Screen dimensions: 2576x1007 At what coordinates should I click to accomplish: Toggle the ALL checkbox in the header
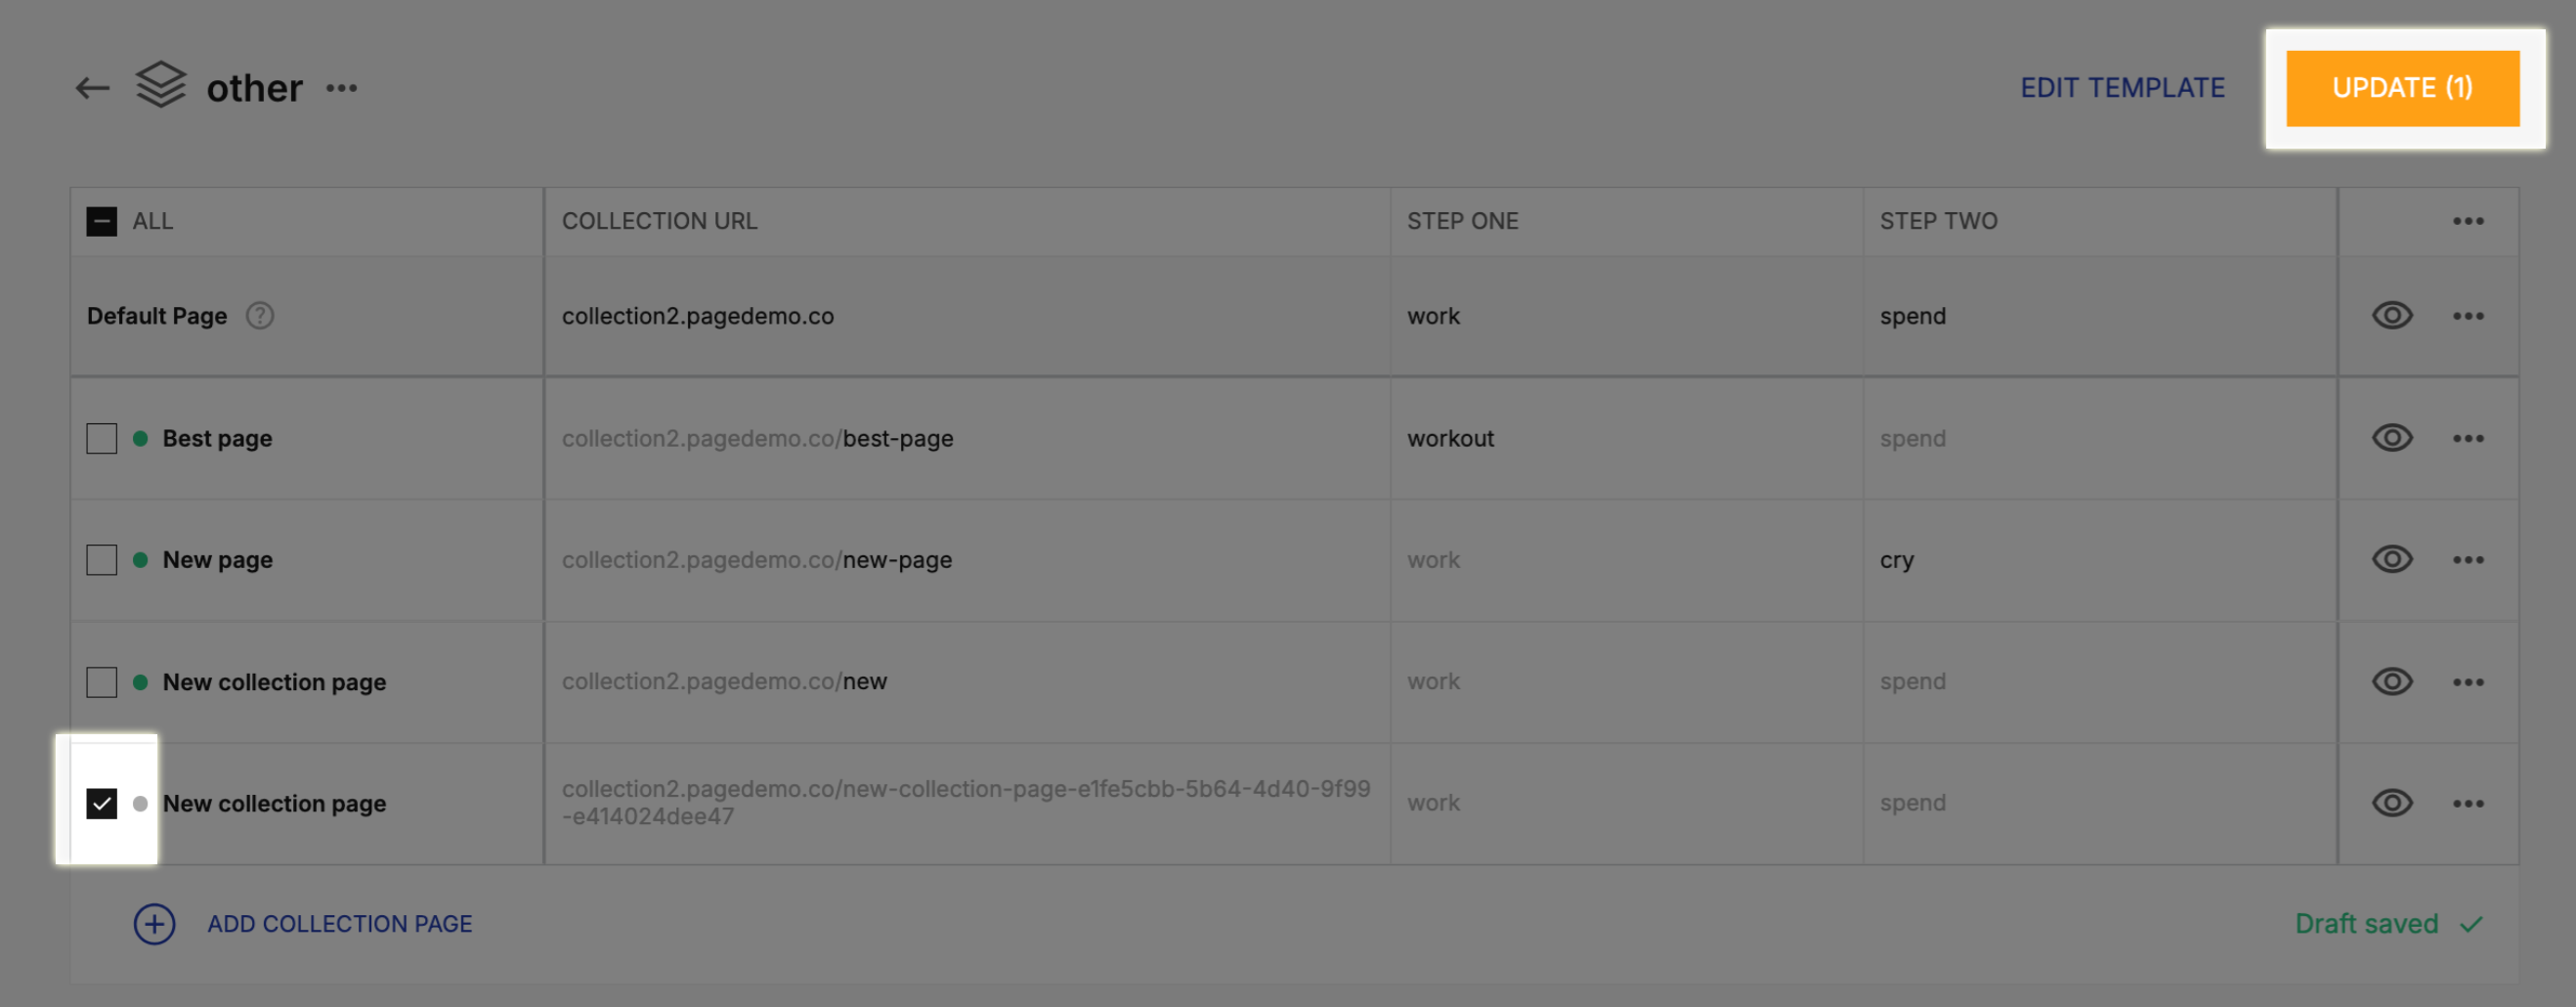[x=100, y=220]
